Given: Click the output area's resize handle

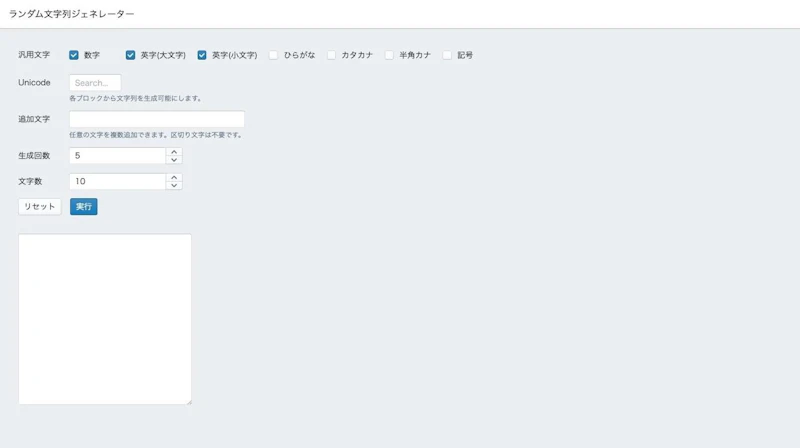Looking at the screenshot, I should [x=189, y=402].
